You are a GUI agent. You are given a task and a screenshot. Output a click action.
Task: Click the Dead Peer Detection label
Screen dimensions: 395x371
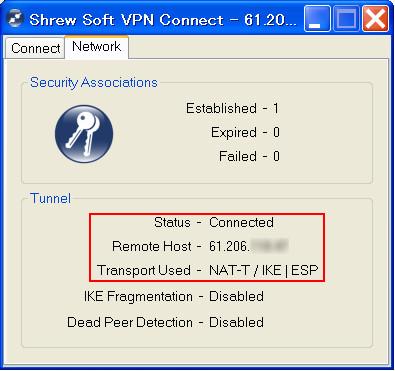coord(130,322)
